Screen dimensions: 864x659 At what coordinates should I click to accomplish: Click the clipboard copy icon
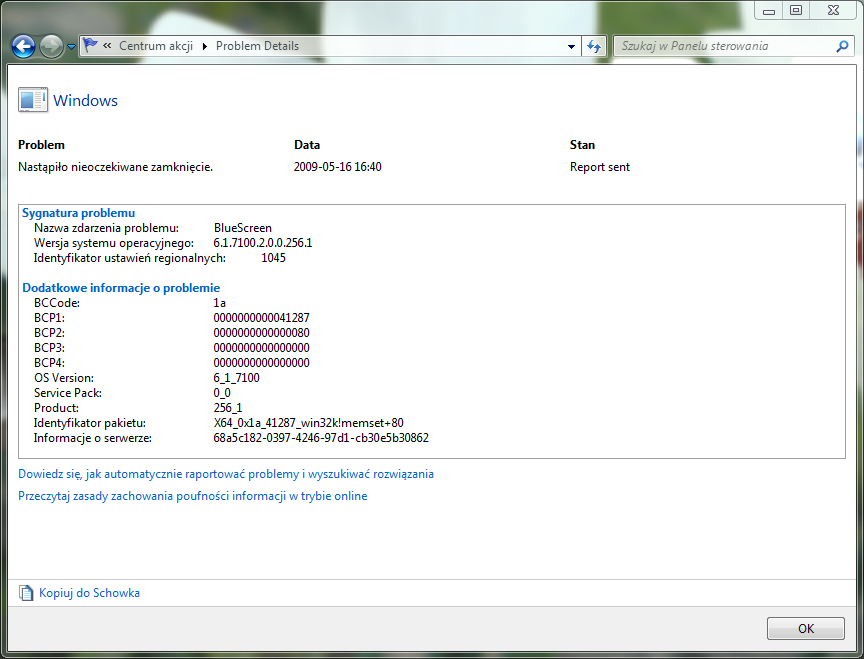click(26, 593)
